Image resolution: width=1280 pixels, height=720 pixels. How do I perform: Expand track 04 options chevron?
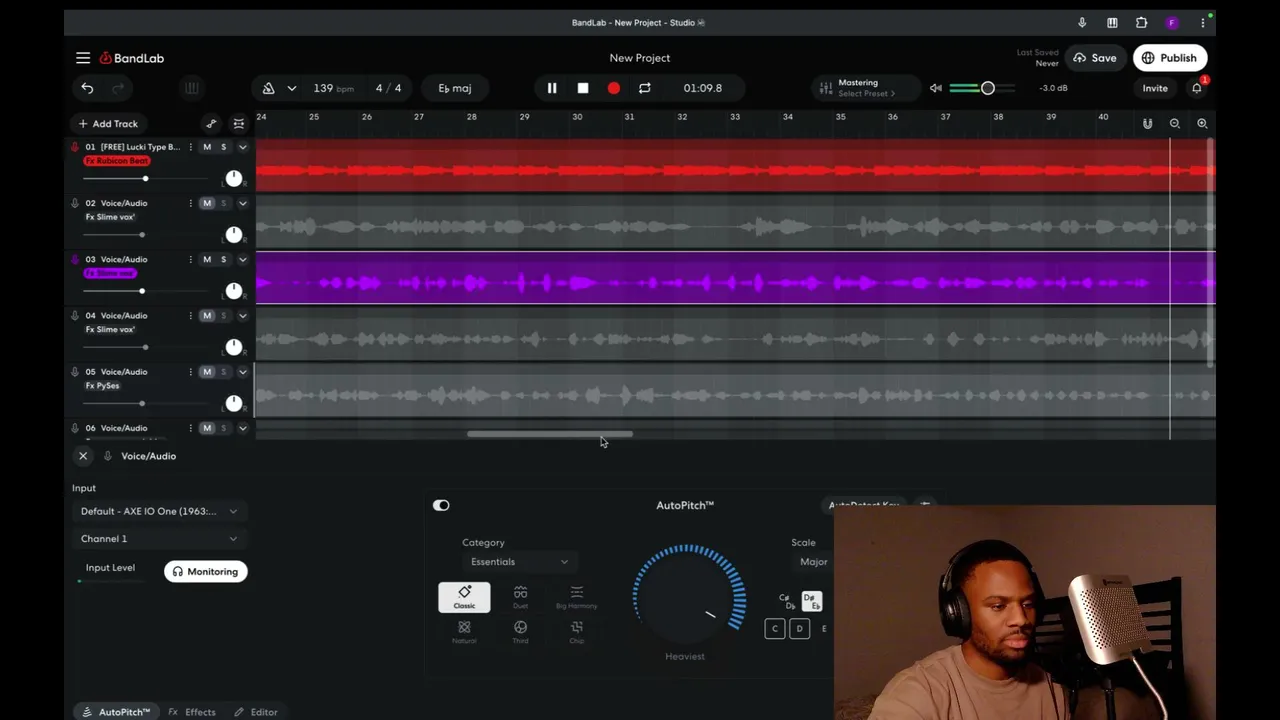point(242,315)
